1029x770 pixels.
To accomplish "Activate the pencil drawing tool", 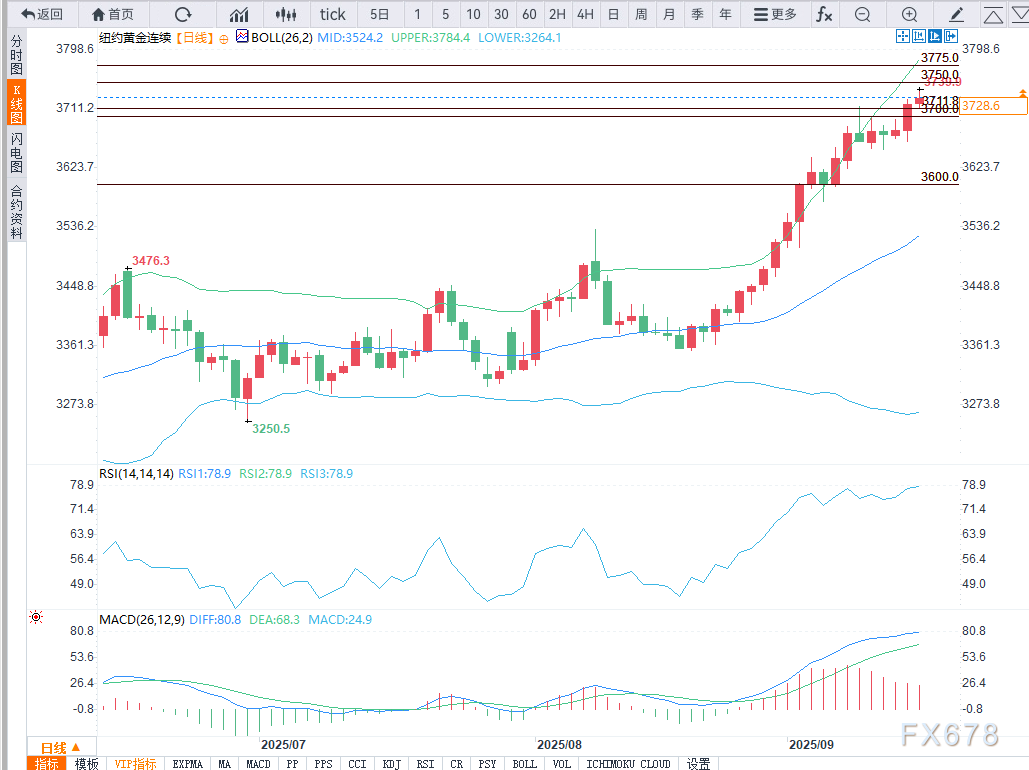I will (x=957, y=14).
